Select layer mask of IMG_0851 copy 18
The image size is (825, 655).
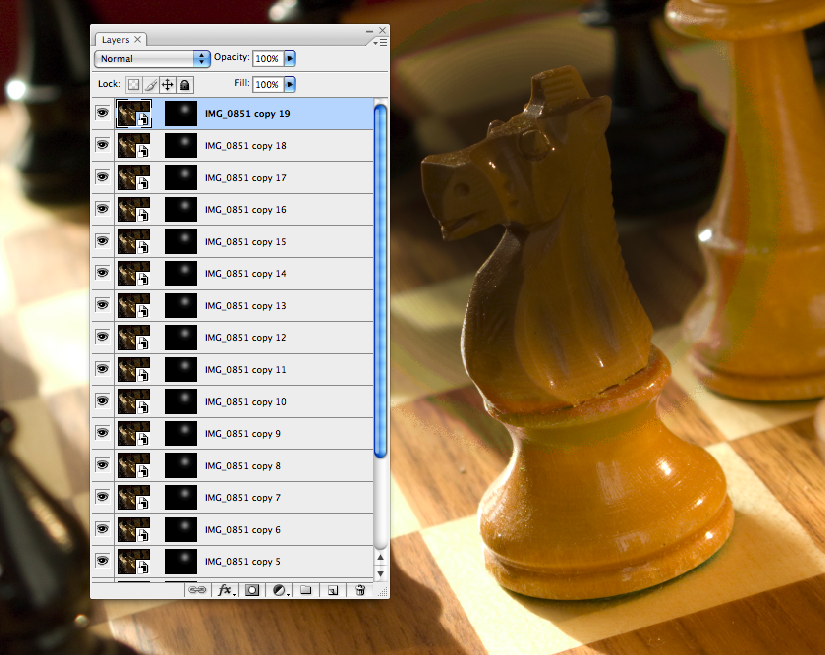coord(181,146)
